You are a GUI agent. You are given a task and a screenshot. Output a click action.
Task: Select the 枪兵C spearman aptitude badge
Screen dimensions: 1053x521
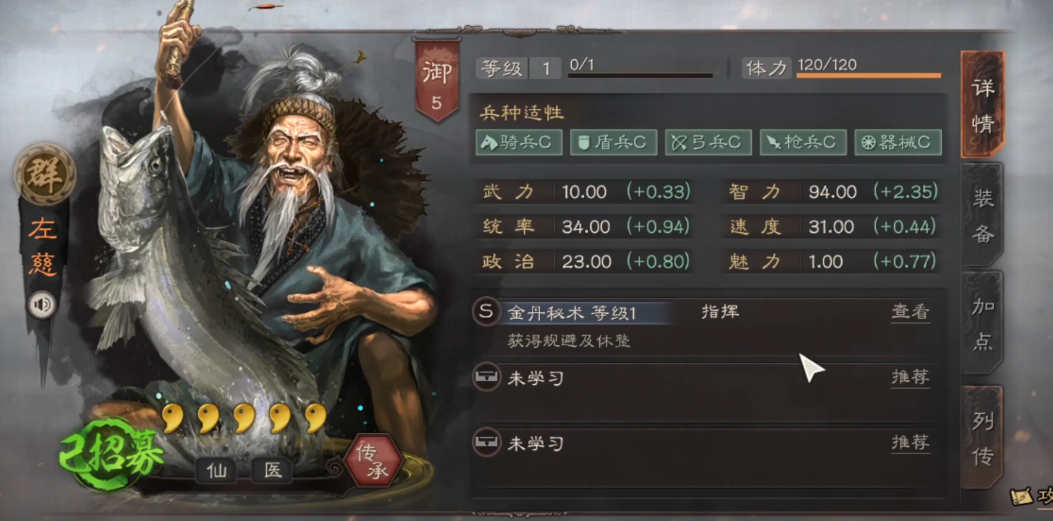(x=803, y=142)
